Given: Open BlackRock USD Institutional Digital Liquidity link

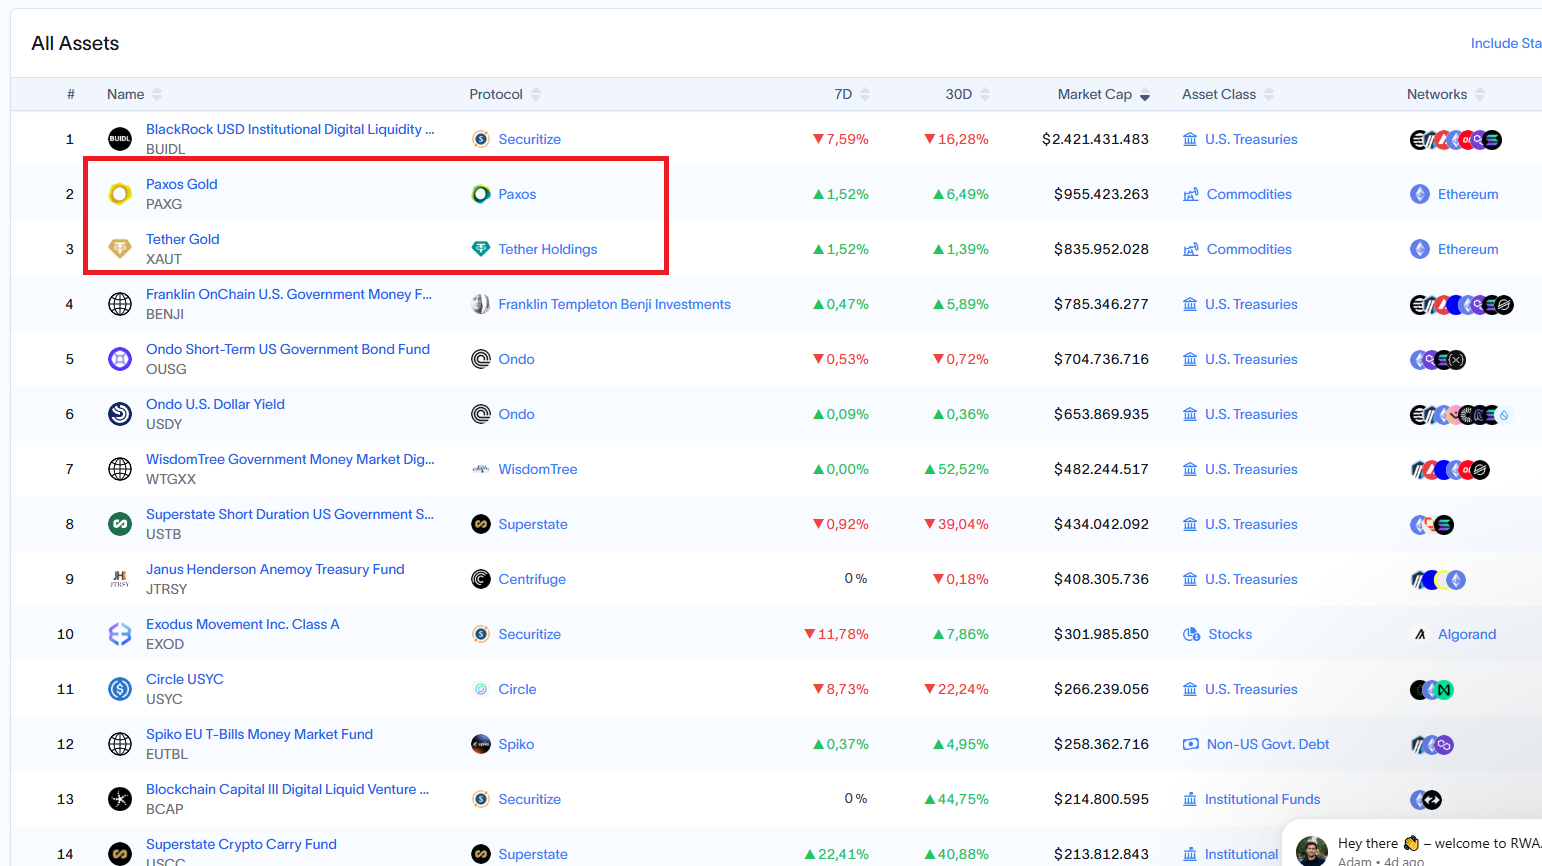Looking at the screenshot, I should click(290, 129).
